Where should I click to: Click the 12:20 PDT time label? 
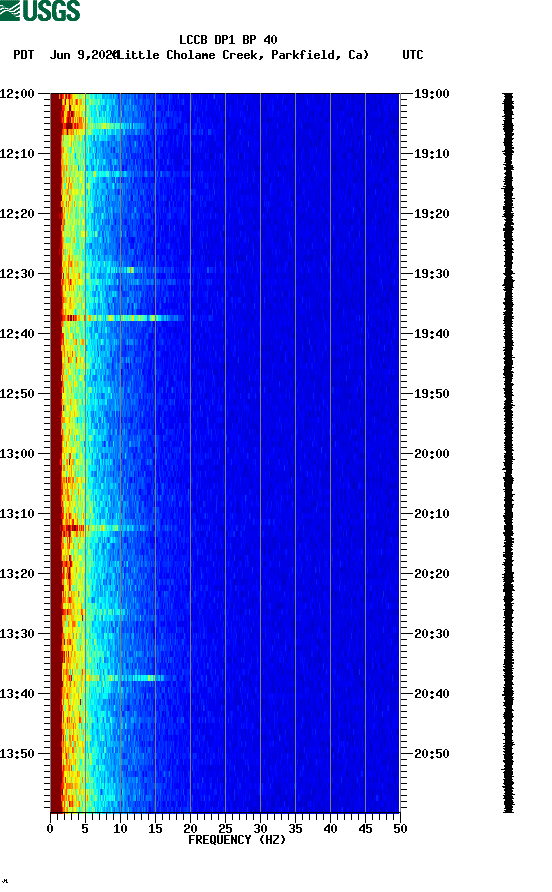[x=17, y=214]
